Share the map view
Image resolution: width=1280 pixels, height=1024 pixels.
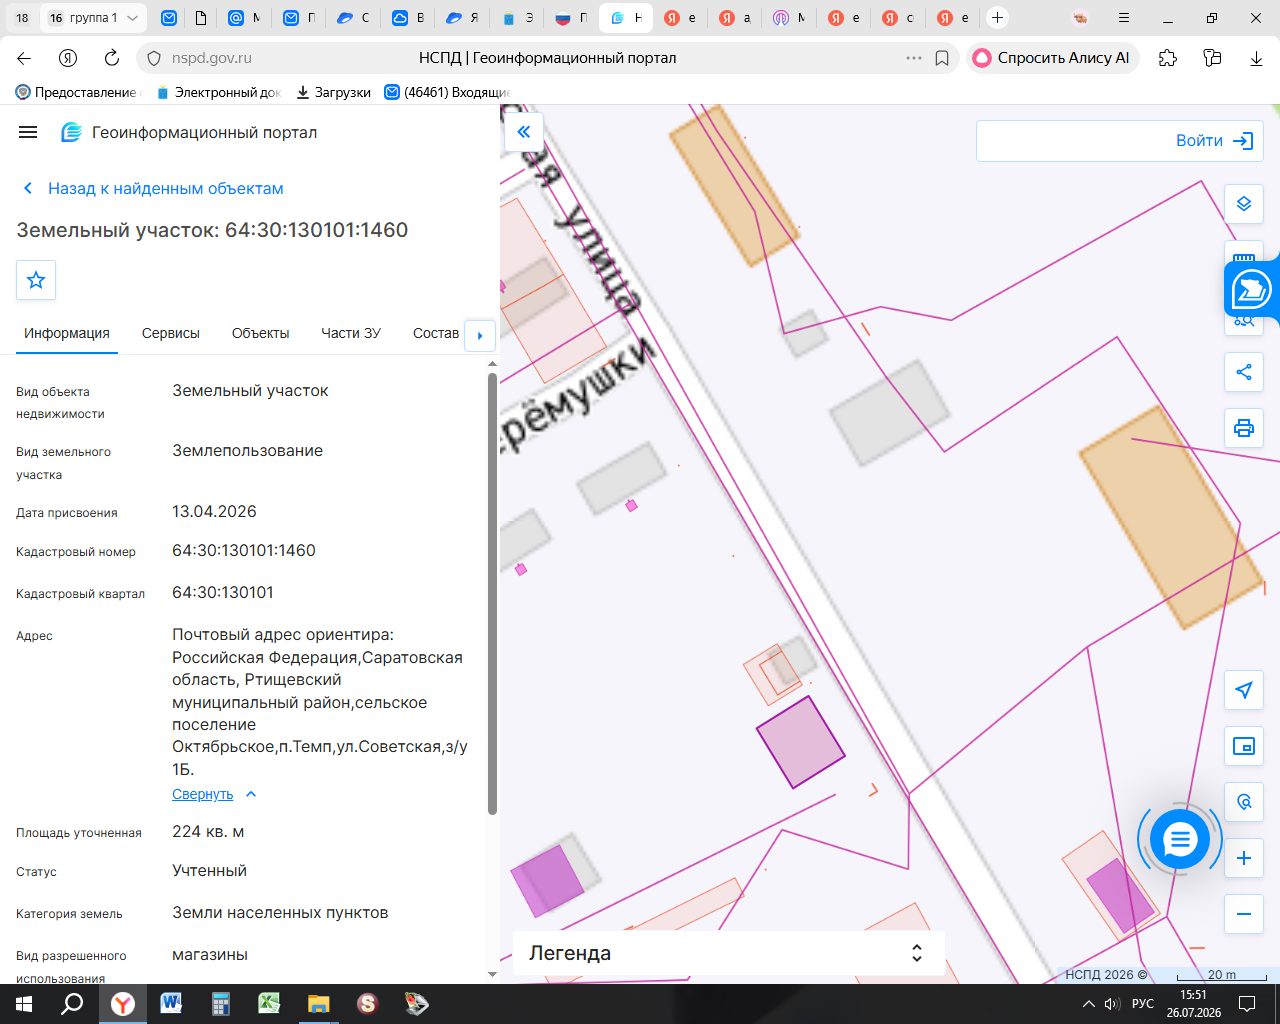click(x=1244, y=372)
